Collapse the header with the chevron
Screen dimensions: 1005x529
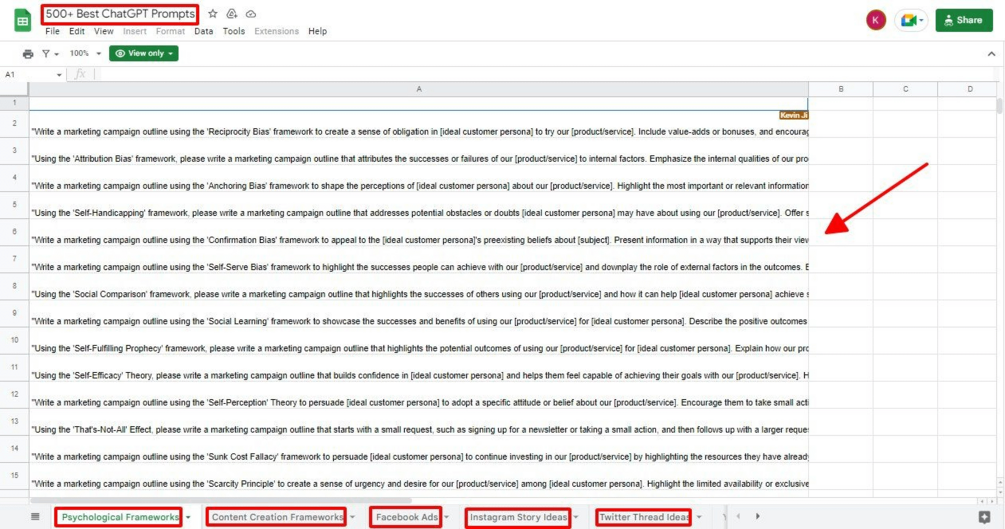click(x=991, y=54)
